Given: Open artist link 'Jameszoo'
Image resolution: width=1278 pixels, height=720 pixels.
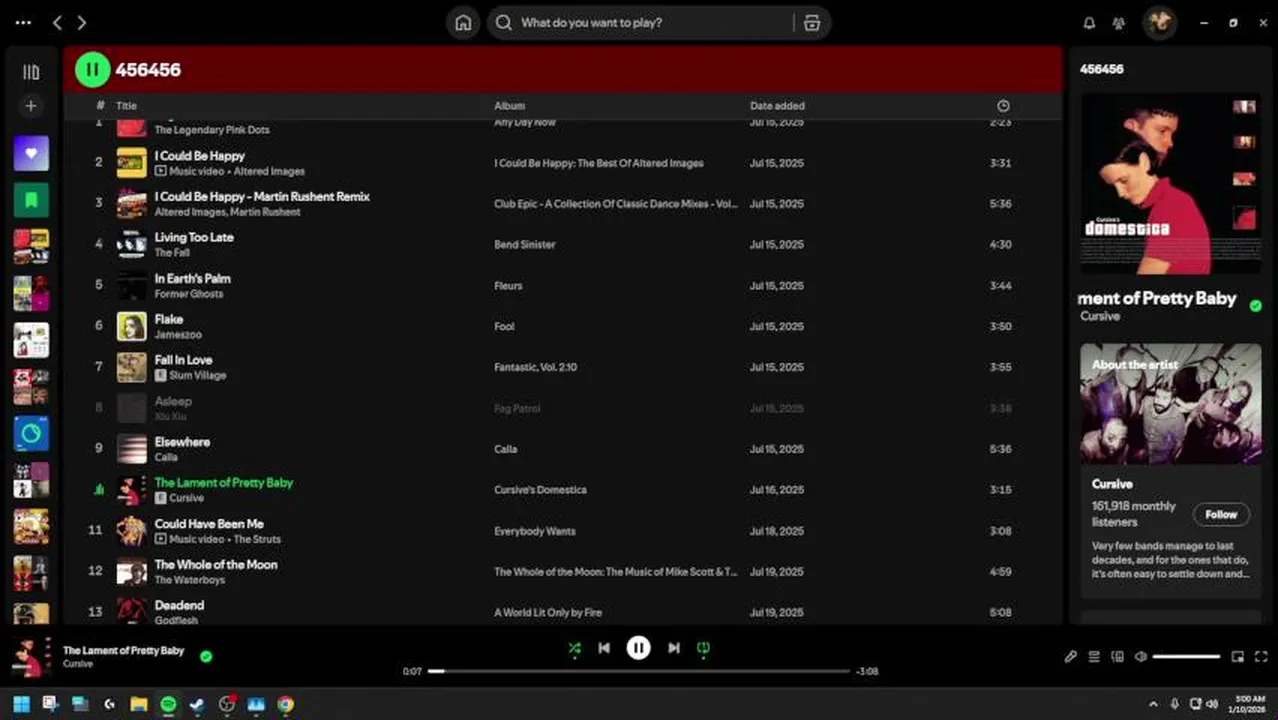Looking at the screenshot, I should [x=178, y=335].
